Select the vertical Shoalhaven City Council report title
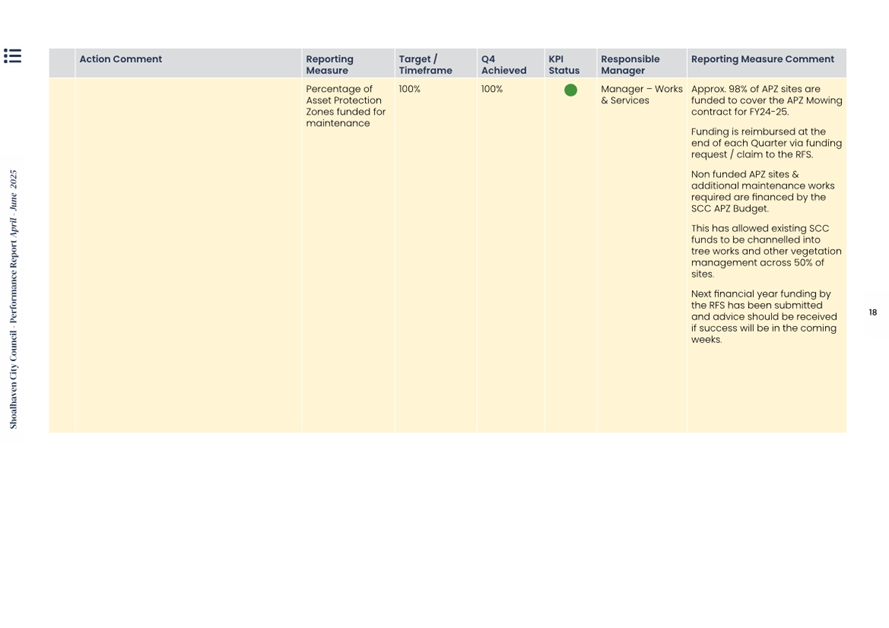The width and height of the screenshot is (889, 628). (13, 299)
